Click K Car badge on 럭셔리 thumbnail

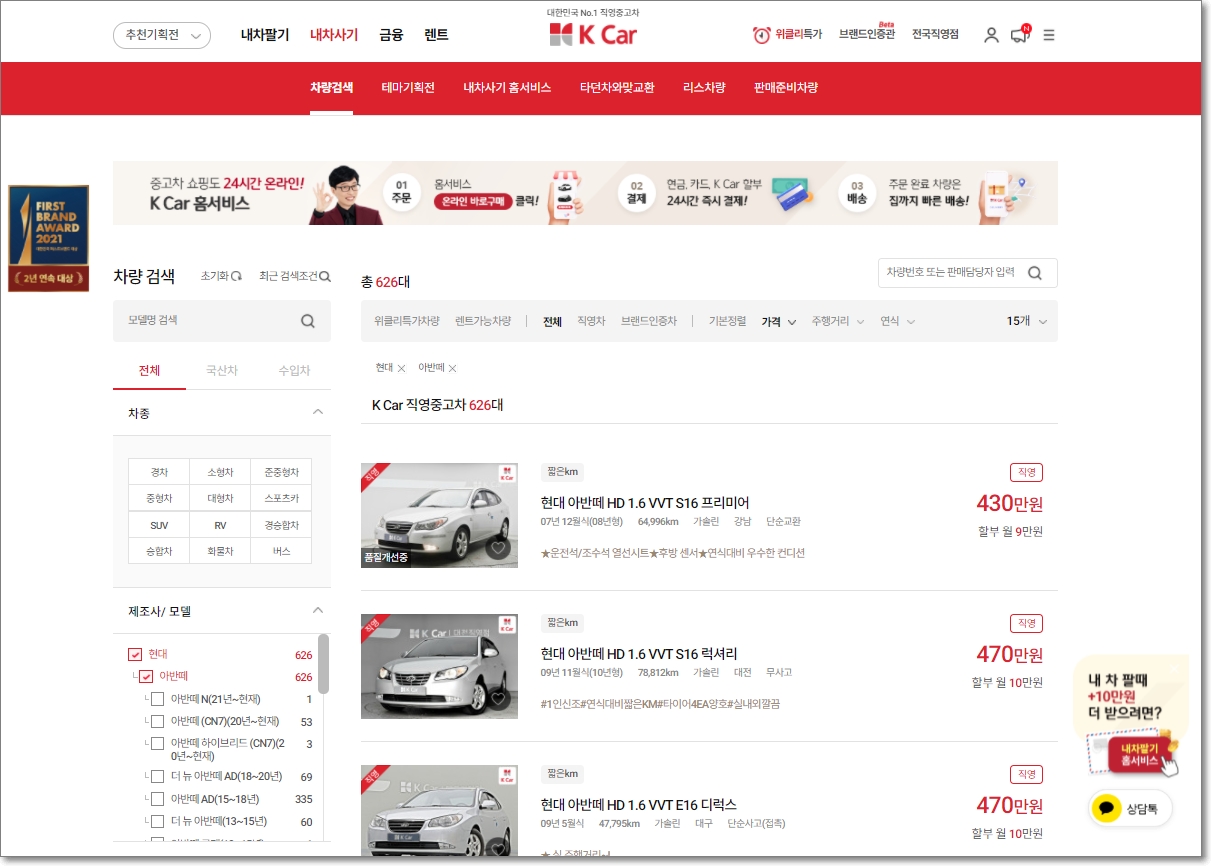pyautogui.click(x=506, y=625)
